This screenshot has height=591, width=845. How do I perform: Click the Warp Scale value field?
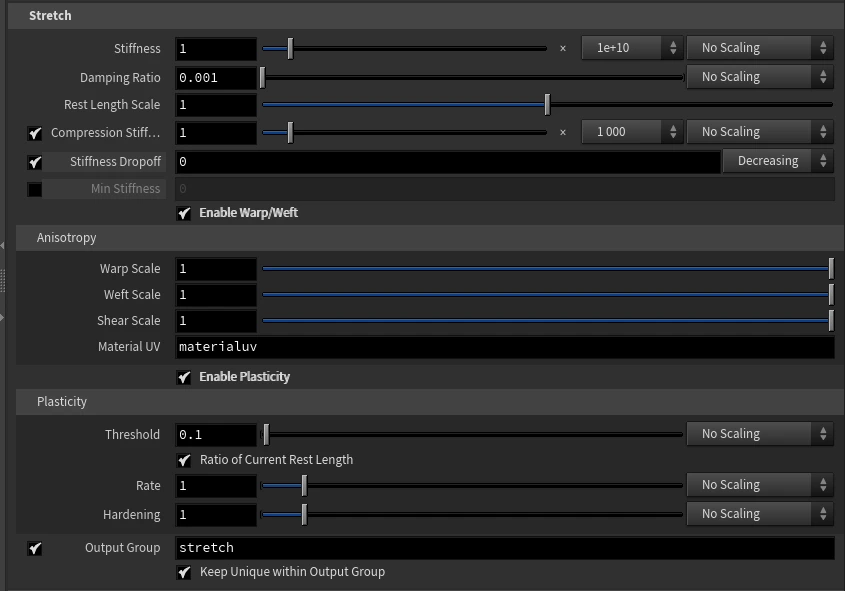pyautogui.click(x=216, y=269)
